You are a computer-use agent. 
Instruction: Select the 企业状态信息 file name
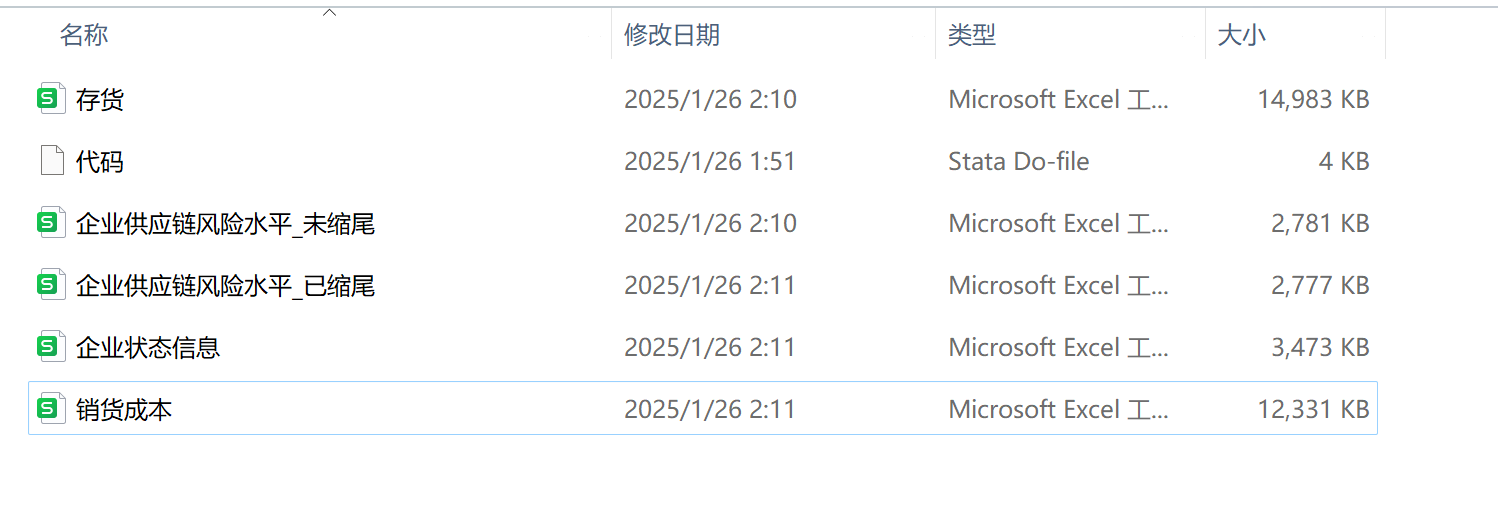[148, 347]
